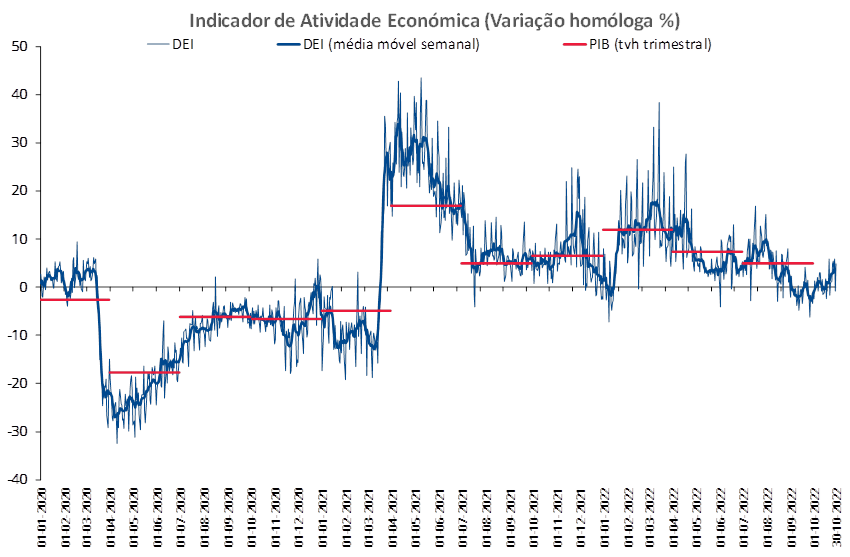
Task: Click the 01-01-2020 date axis label
Action: pos(42,517)
